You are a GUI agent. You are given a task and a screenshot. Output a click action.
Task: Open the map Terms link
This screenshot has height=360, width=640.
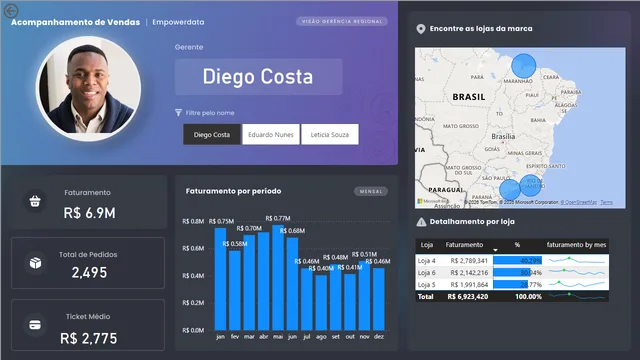coord(606,202)
